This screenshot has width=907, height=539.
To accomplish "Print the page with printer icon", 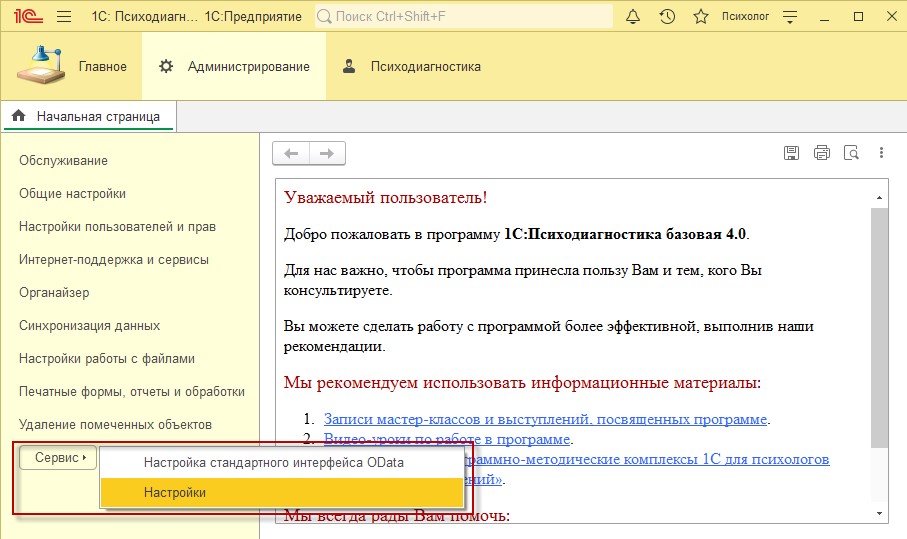I will [x=821, y=153].
